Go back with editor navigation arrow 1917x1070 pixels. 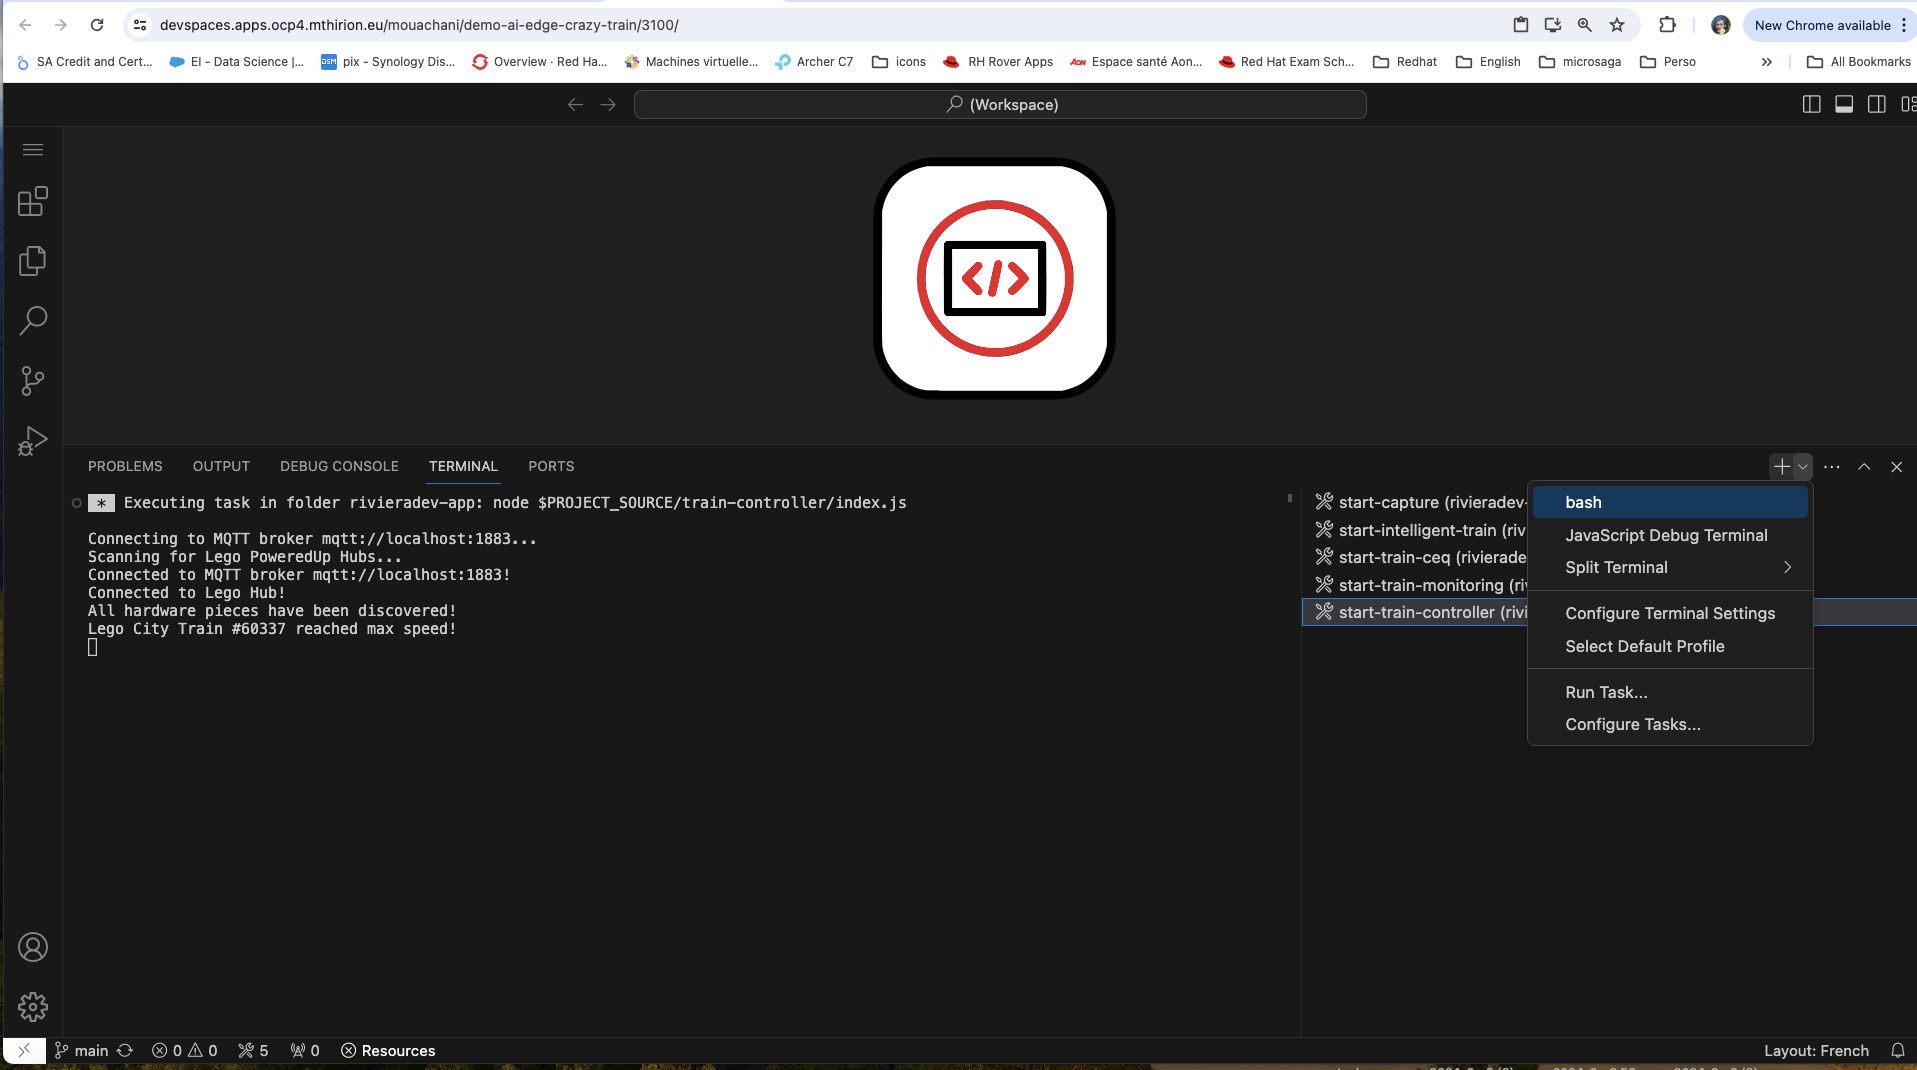[575, 105]
